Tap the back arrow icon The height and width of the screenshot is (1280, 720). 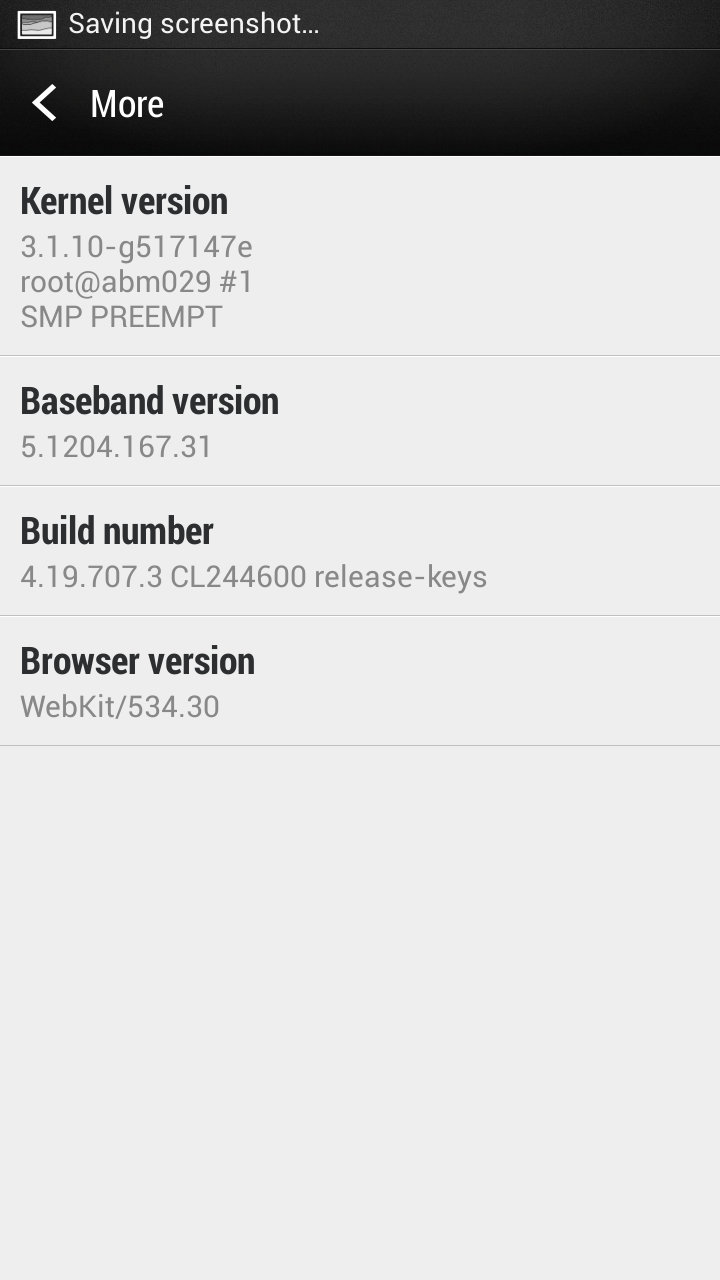[x=44, y=103]
